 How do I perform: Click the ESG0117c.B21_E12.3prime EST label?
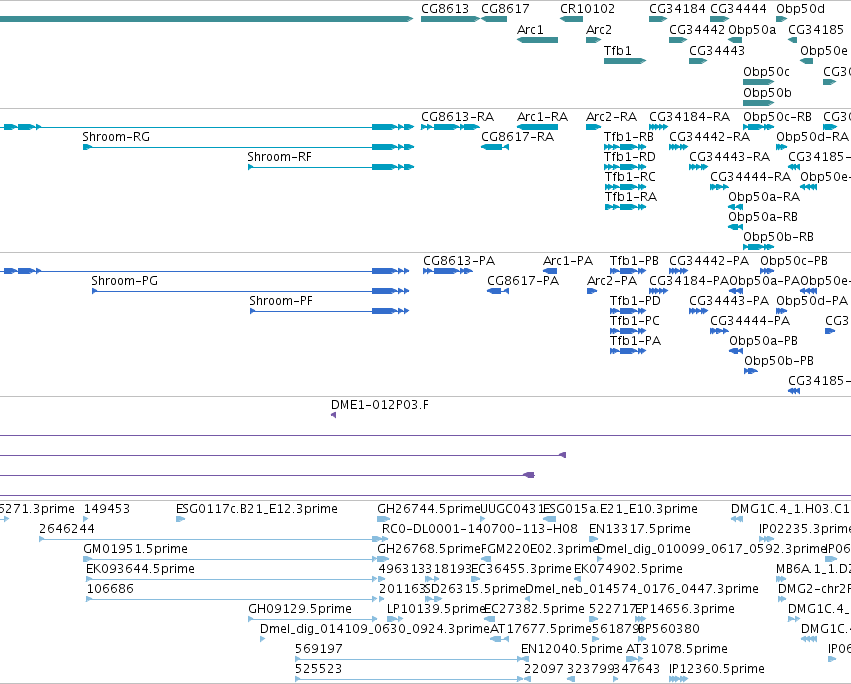coord(257,509)
